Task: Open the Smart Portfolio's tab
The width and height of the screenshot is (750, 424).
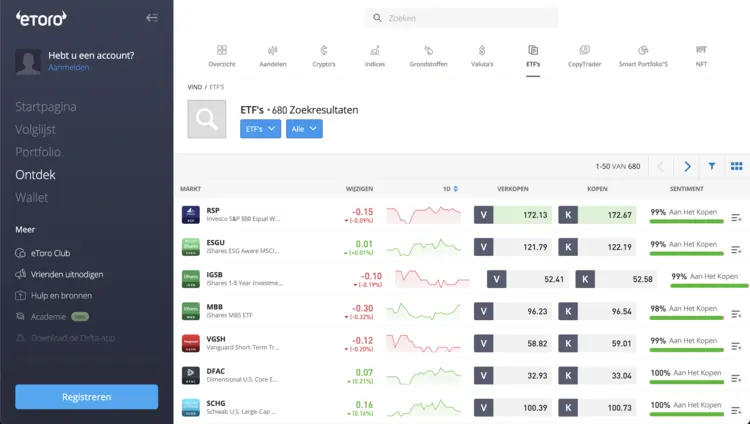Action: (643, 56)
